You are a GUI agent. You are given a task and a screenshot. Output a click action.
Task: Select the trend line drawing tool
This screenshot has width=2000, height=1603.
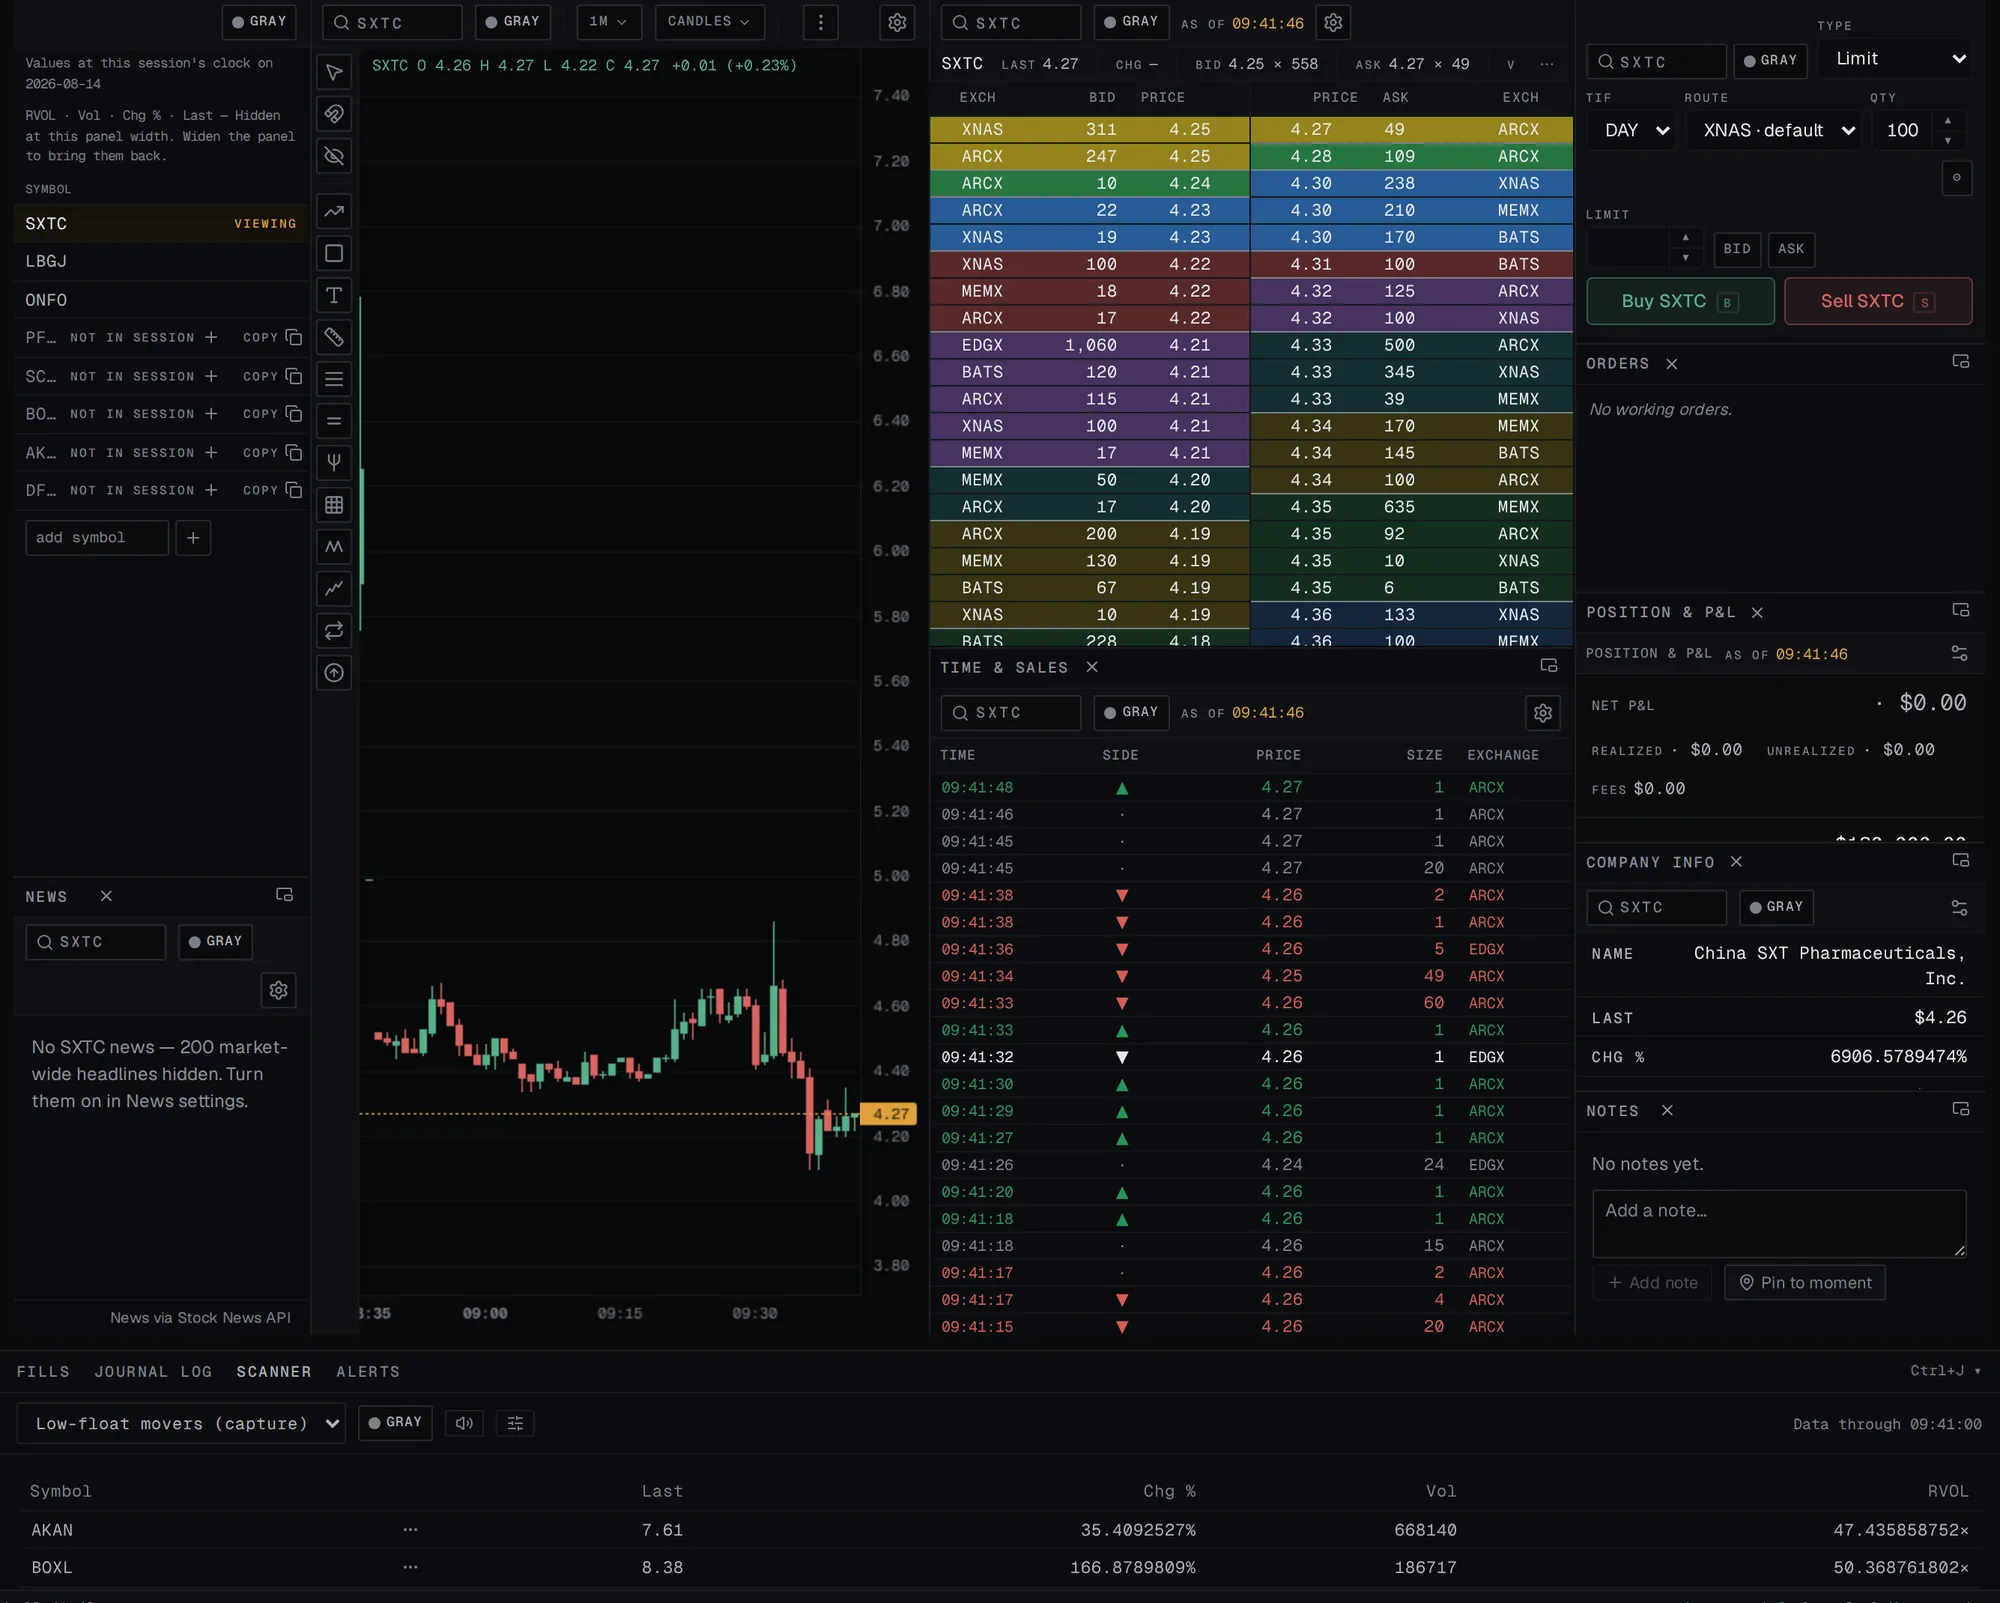click(x=334, y=211)
